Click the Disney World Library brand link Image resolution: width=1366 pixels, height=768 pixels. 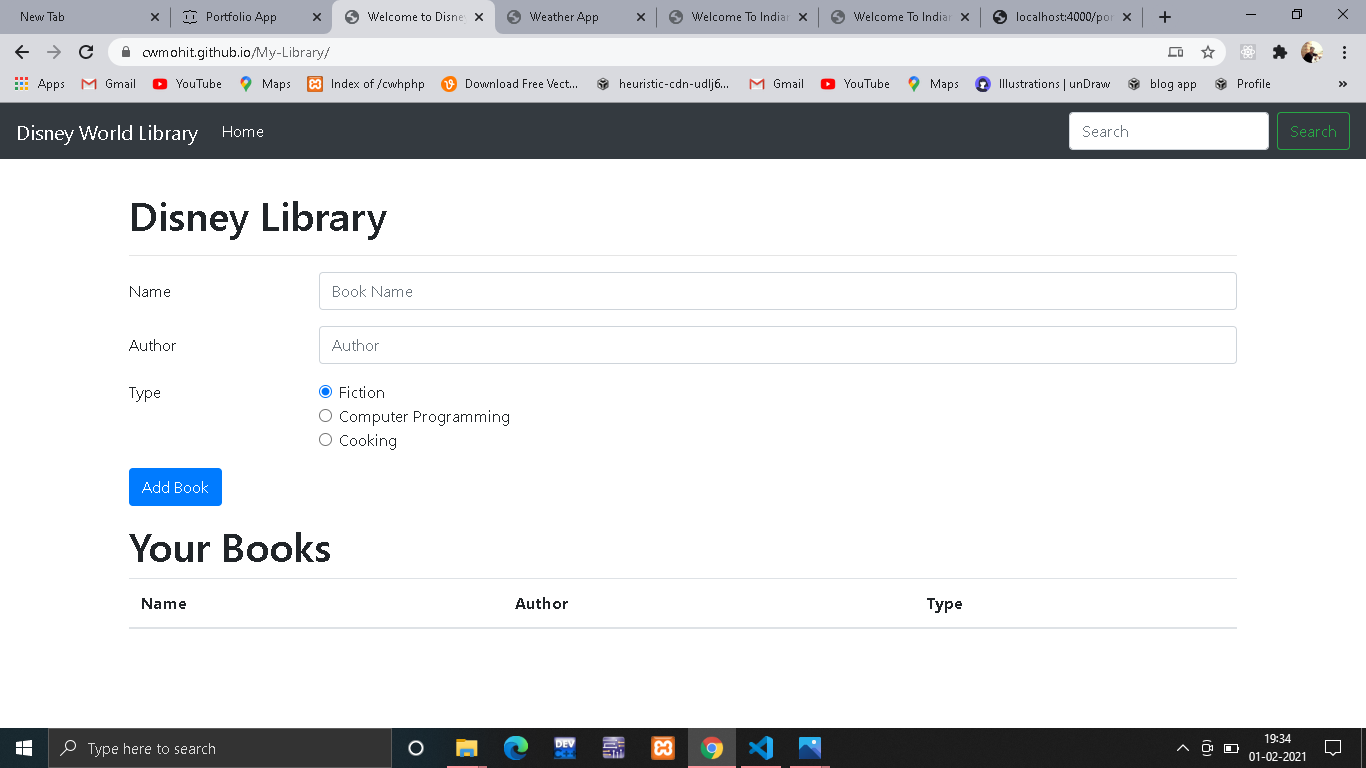[x=107, y=132]
